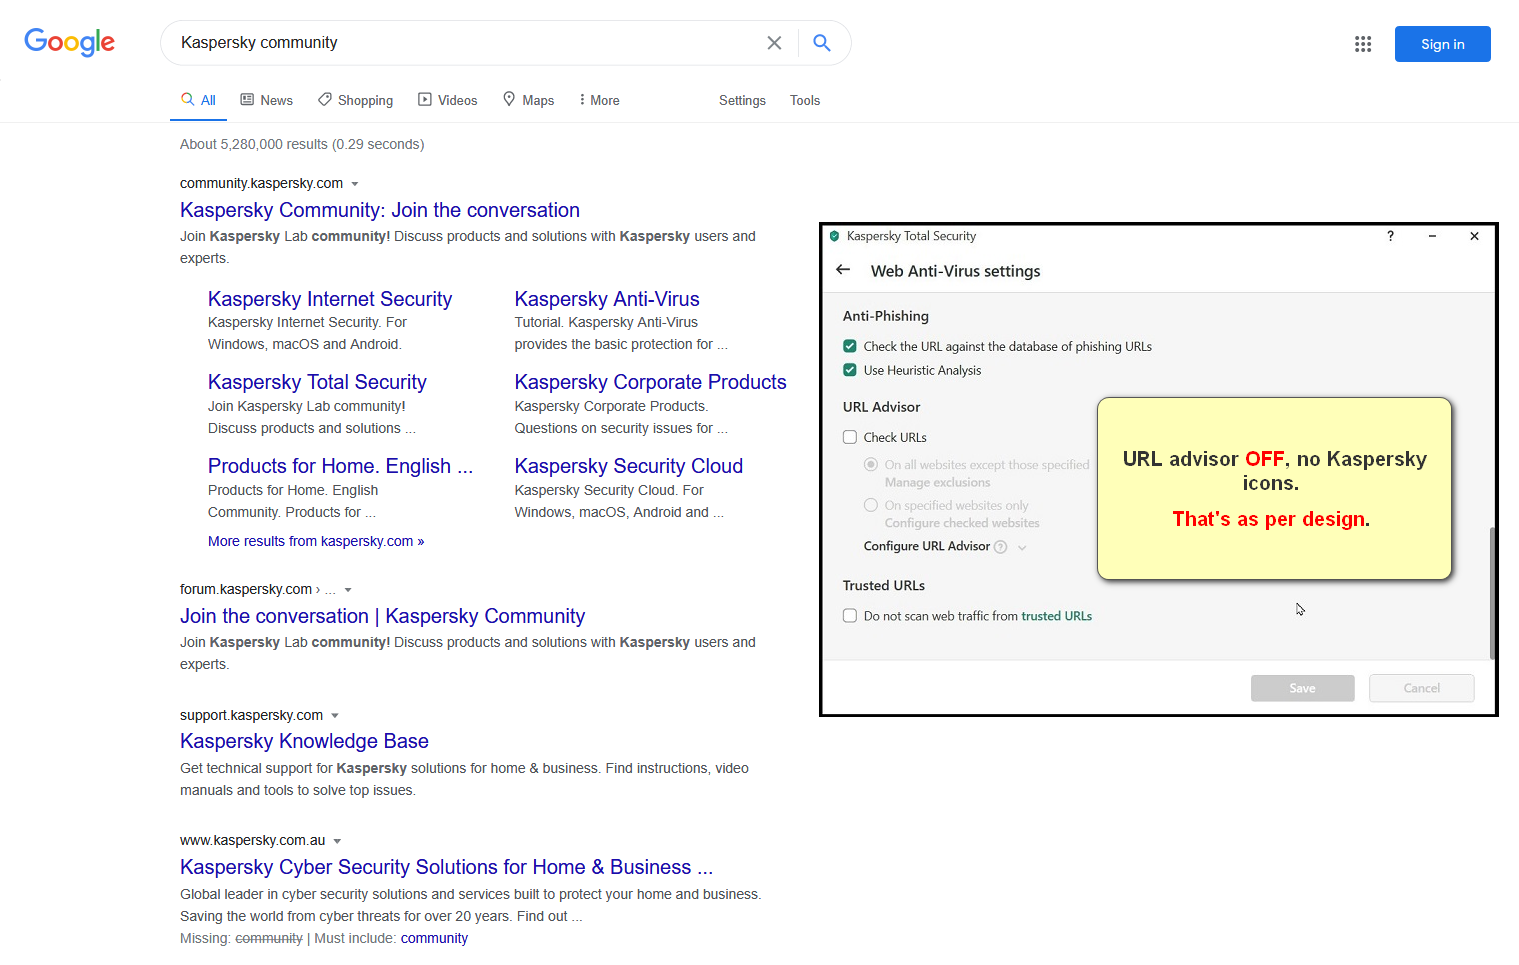This screenshot has height=965, width=1519.
Task: Click the blue search magnifier icon
Action: click(x=822, y=43)
